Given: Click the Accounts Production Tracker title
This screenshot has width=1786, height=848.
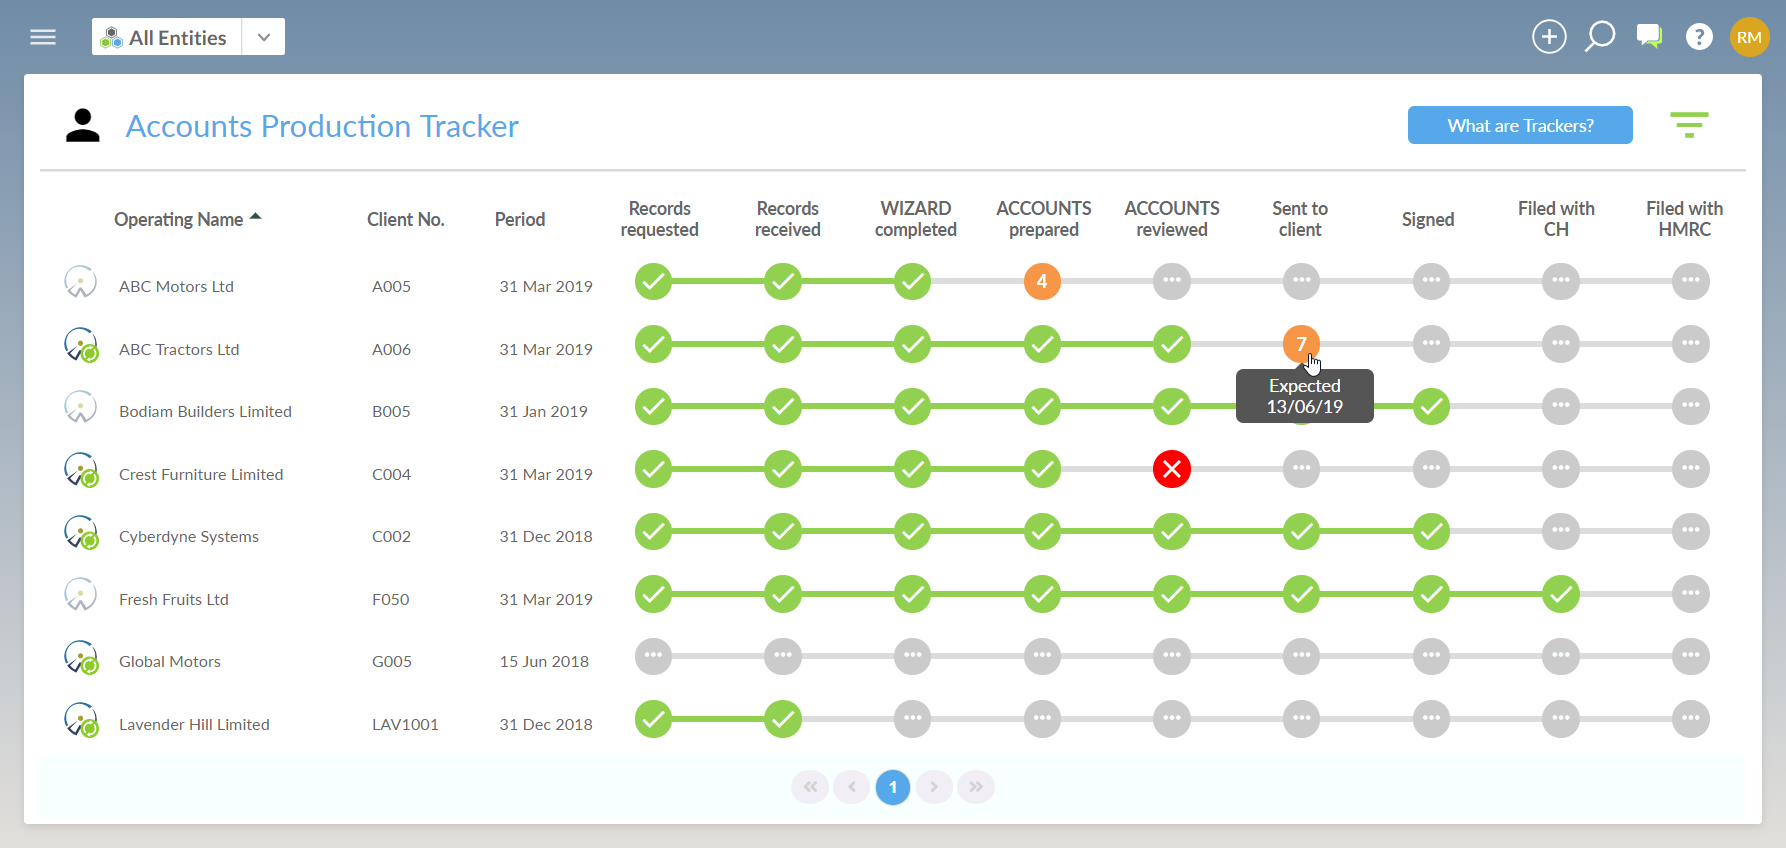Looking at the screenshot, I should [x=322, y=126].
